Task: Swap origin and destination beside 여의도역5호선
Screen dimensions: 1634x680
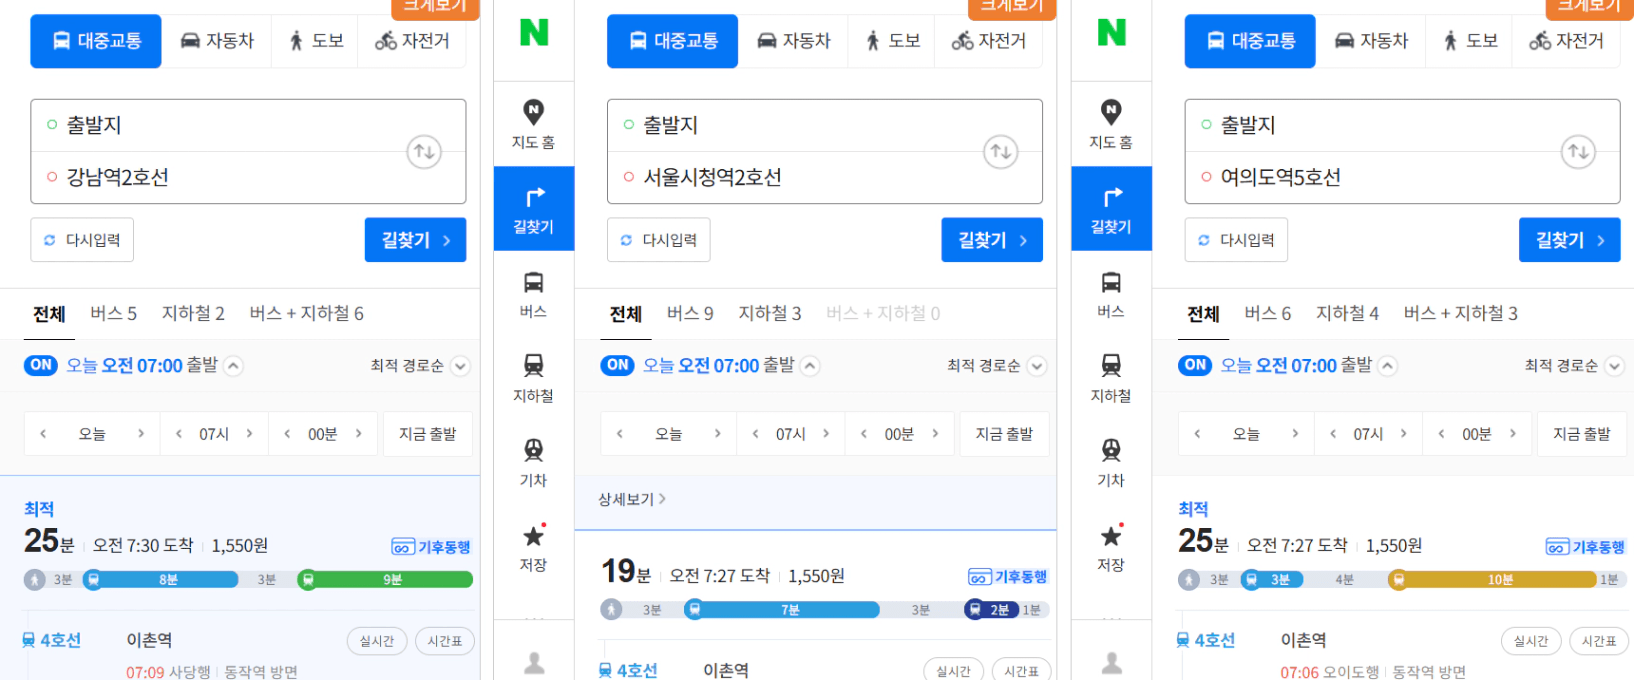Action: [1578, 152]
